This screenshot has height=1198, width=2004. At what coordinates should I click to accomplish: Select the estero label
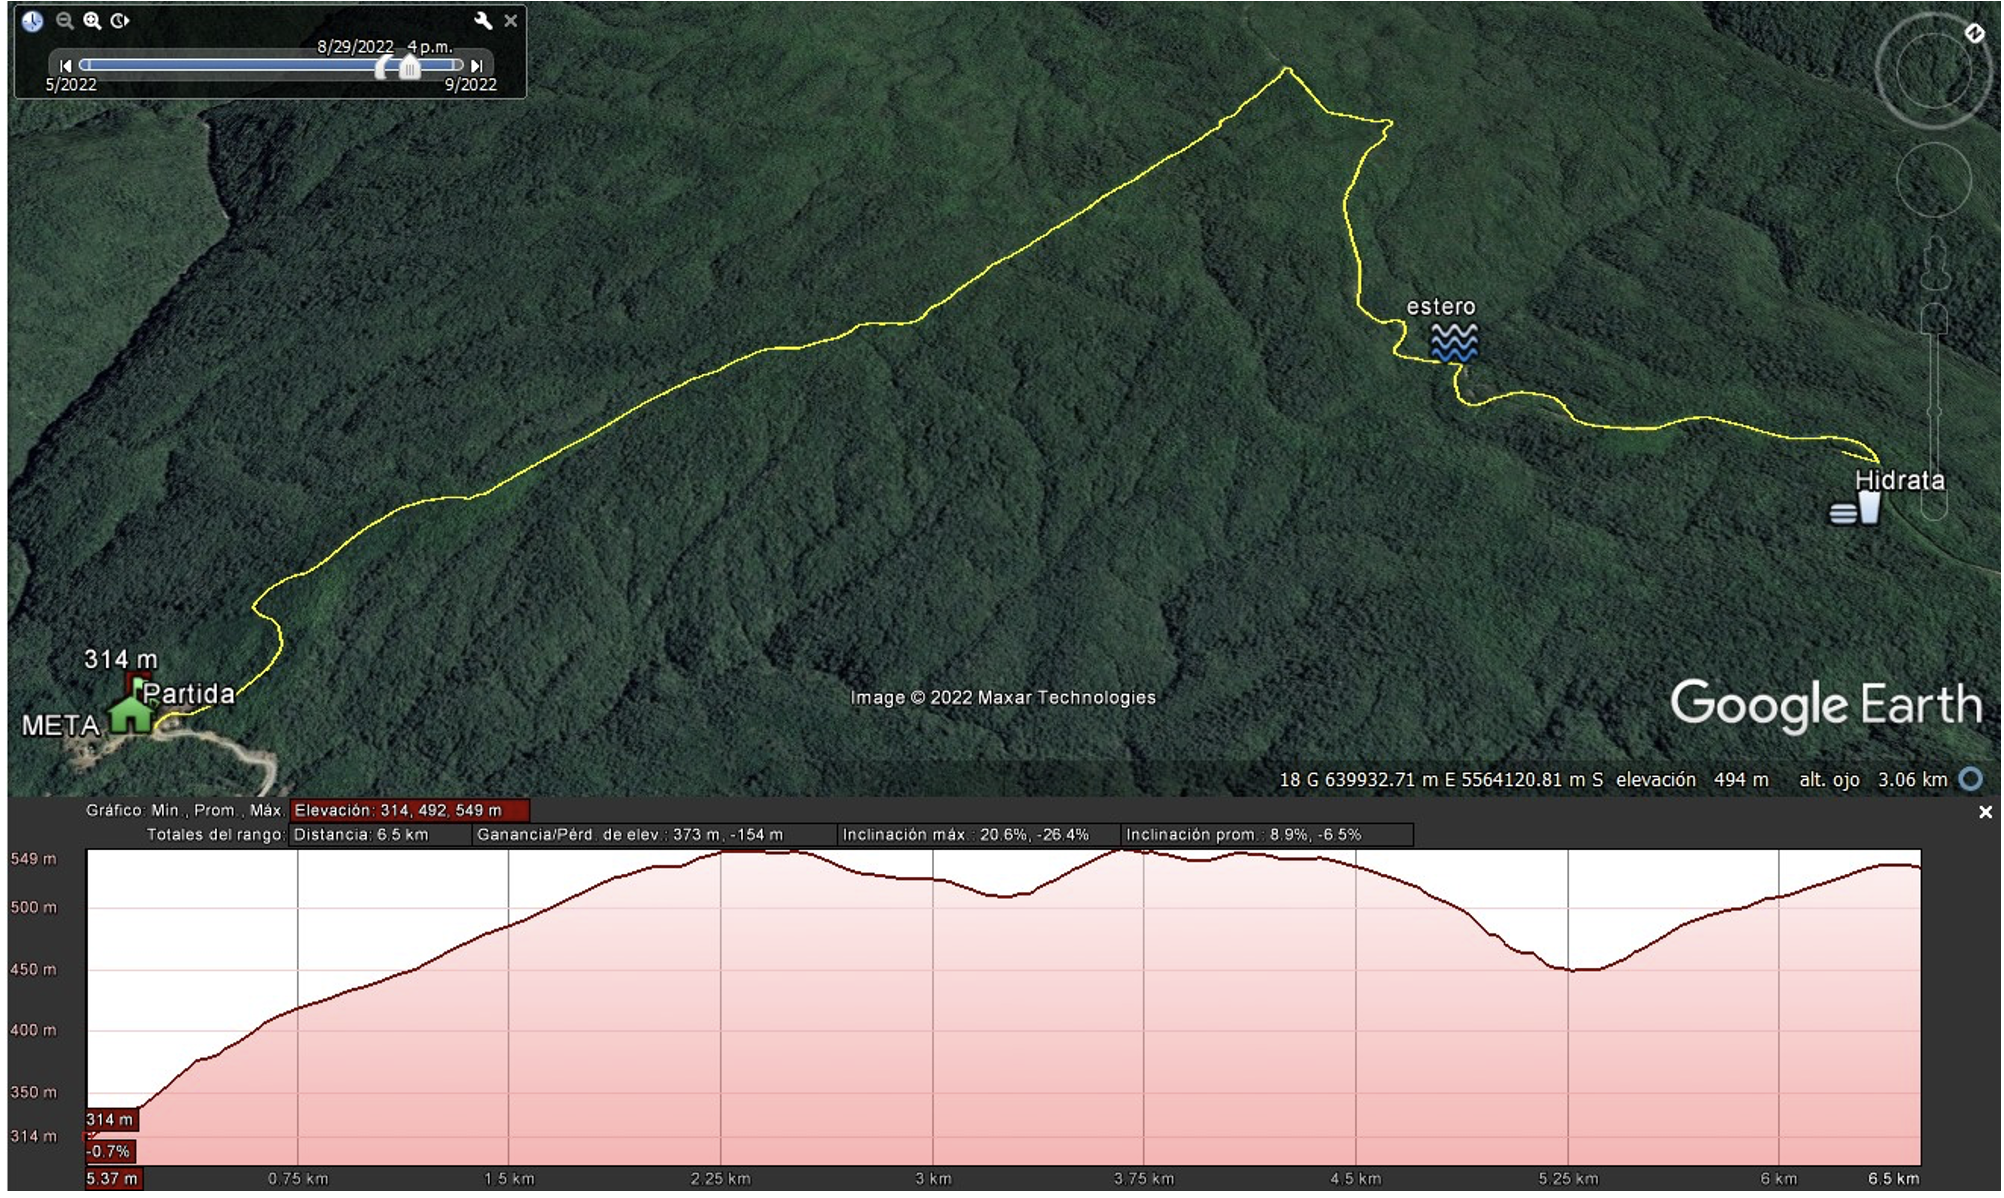pos(1440,307)
